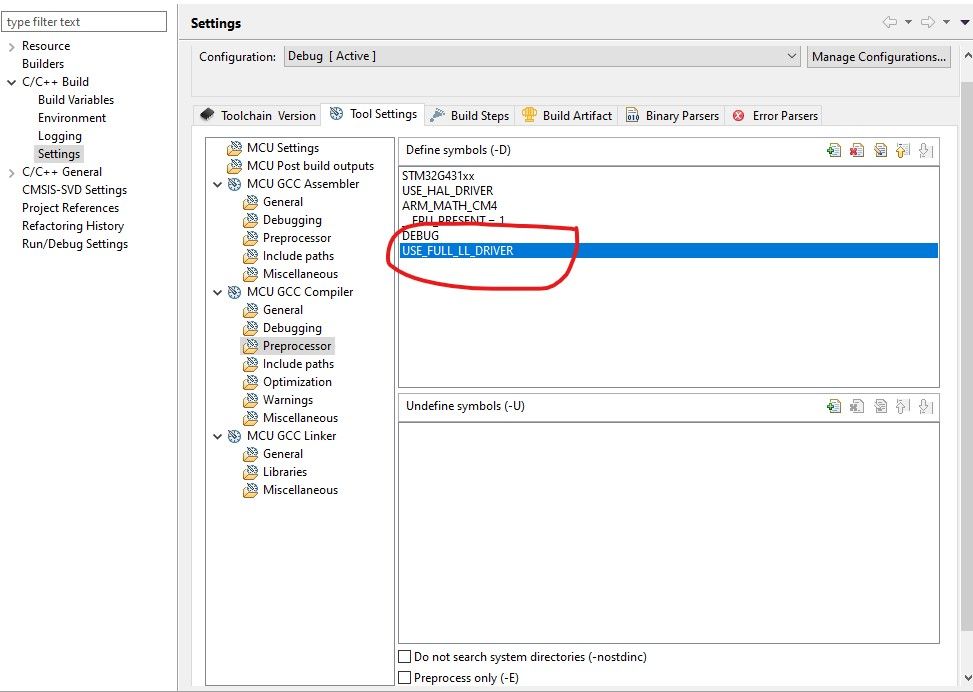Viewport: 973px width, 692px height.
Task: Expand the C/C++ General node
Action: [x=11, y=173]
